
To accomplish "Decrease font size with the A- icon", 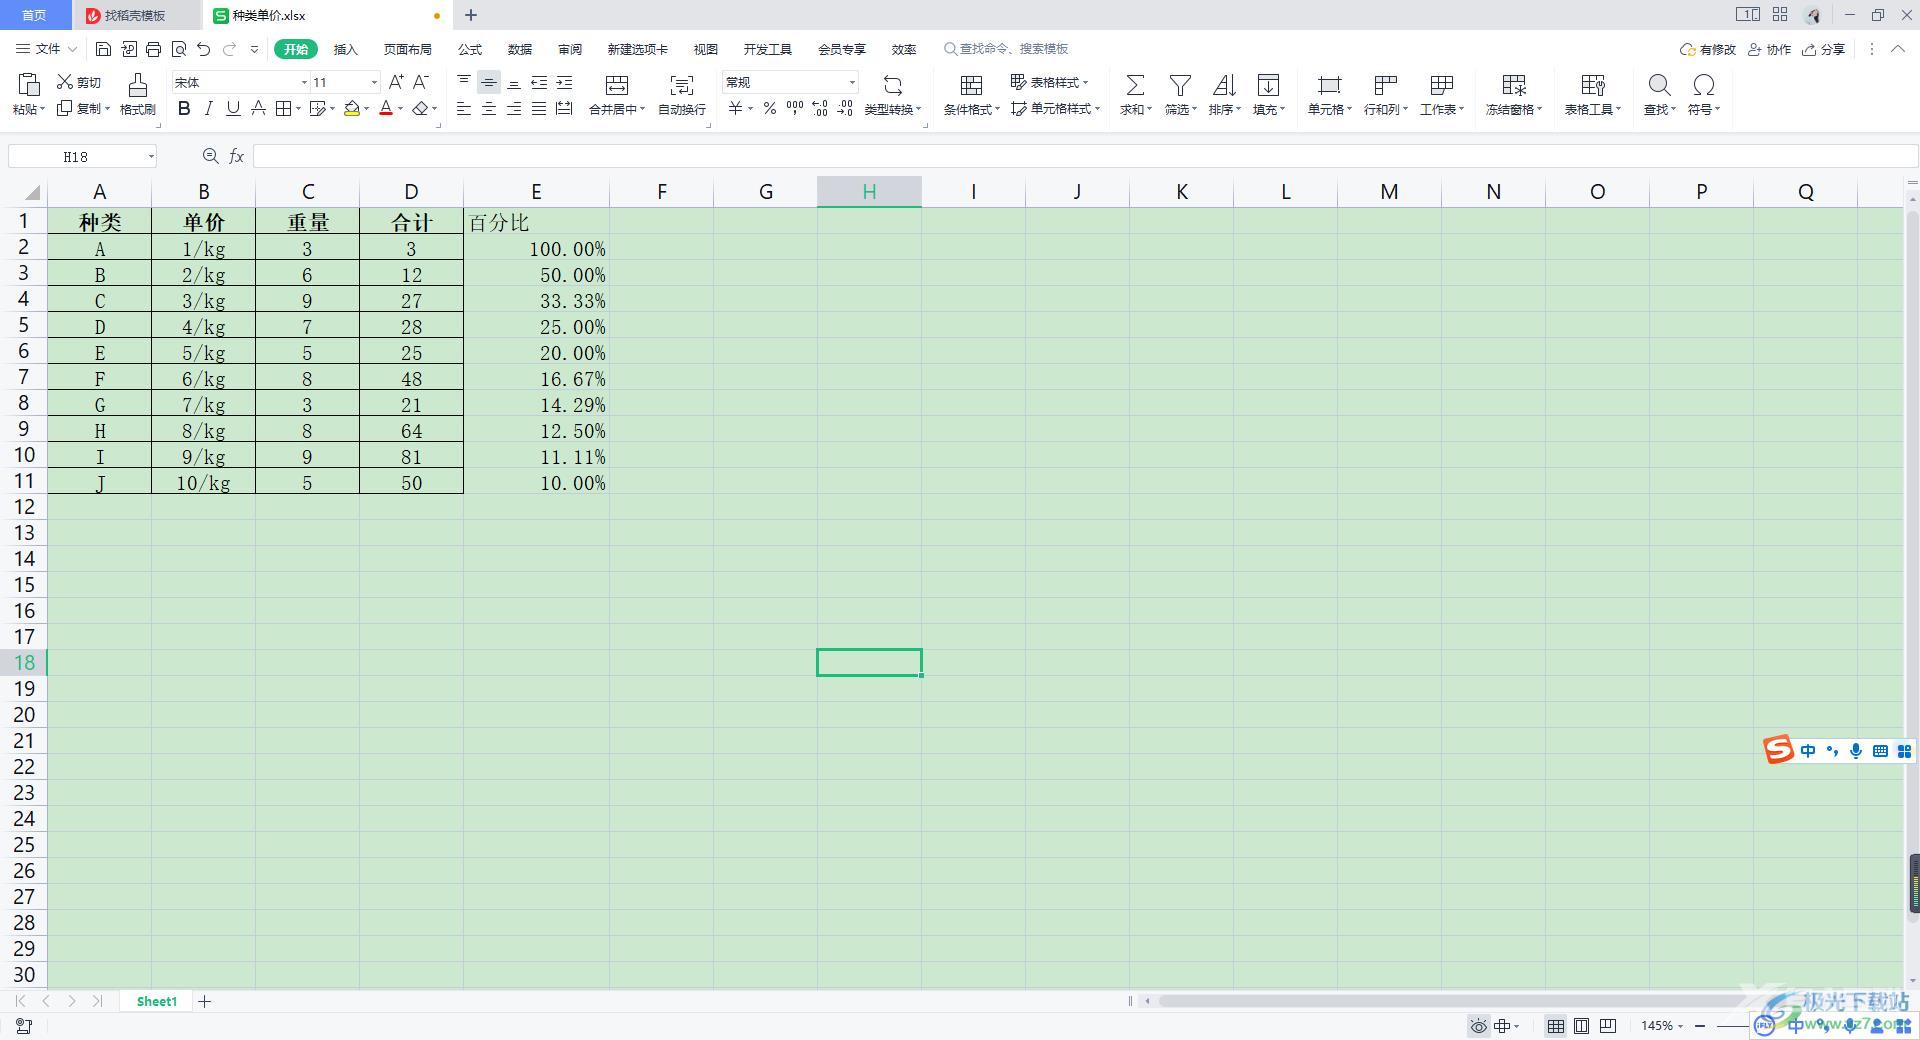I will pyautogui.click(x=421, y=82).
